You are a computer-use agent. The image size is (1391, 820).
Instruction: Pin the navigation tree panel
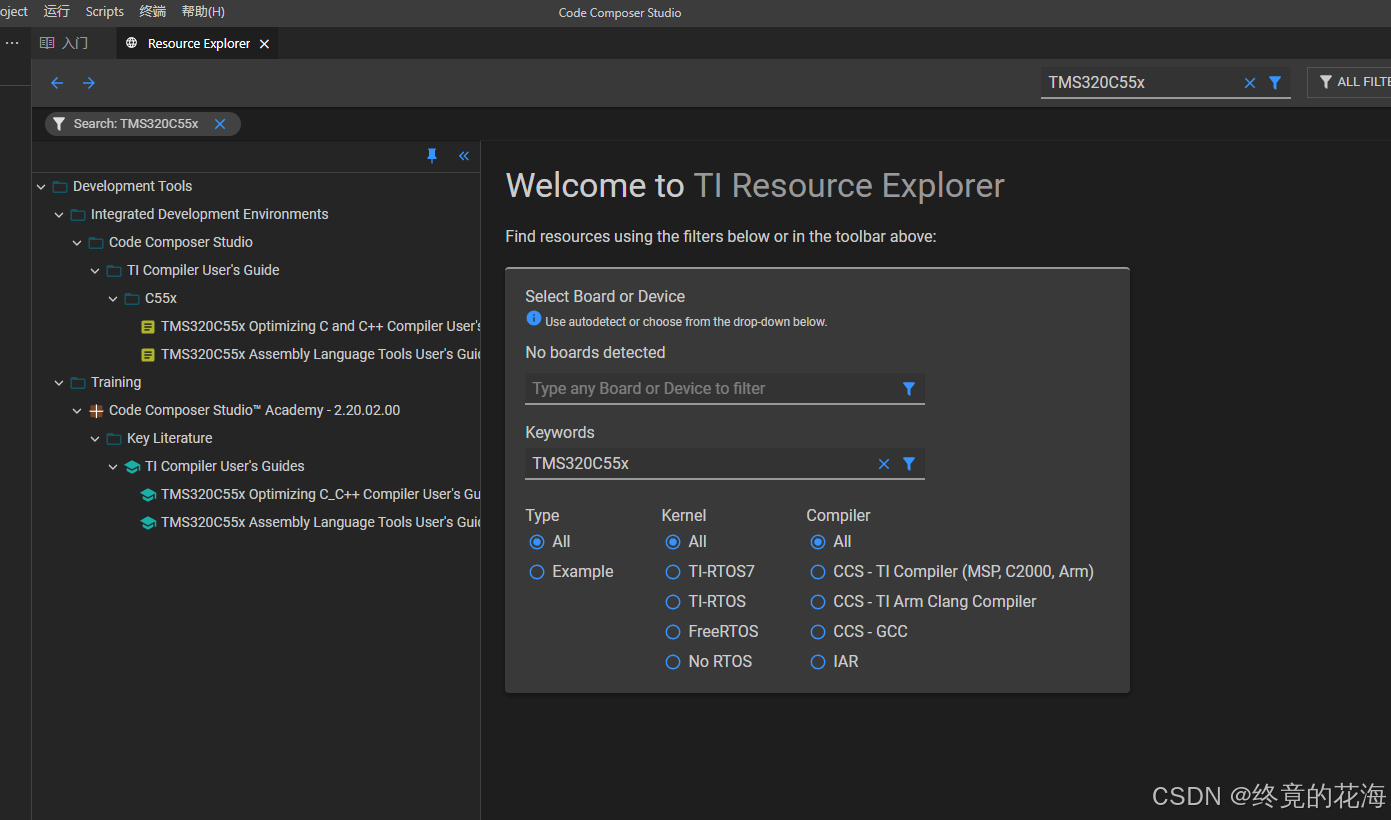[432, 156]
